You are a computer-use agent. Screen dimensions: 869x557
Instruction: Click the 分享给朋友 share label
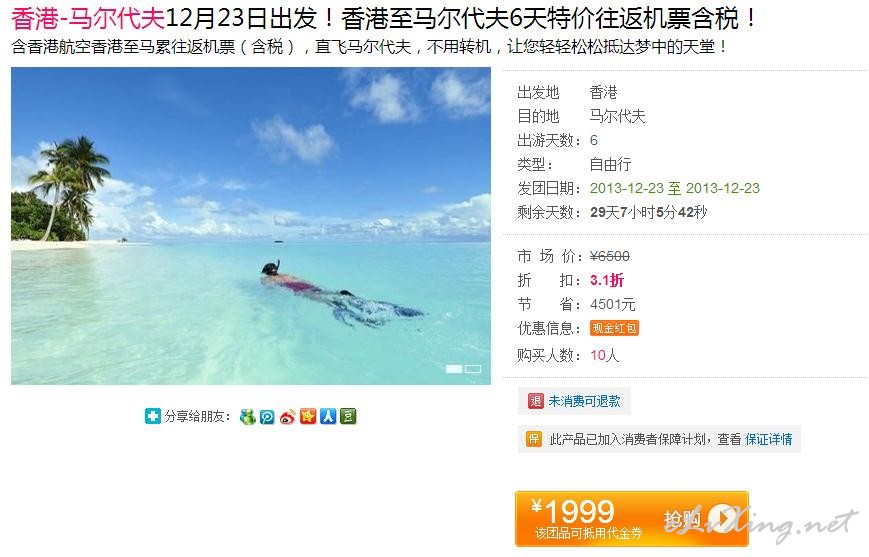(197, 416)
